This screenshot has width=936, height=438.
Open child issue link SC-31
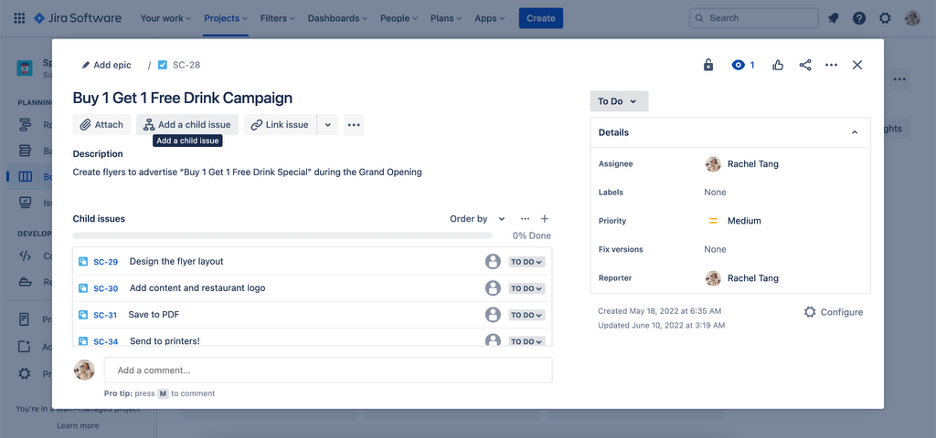[105, 315]
